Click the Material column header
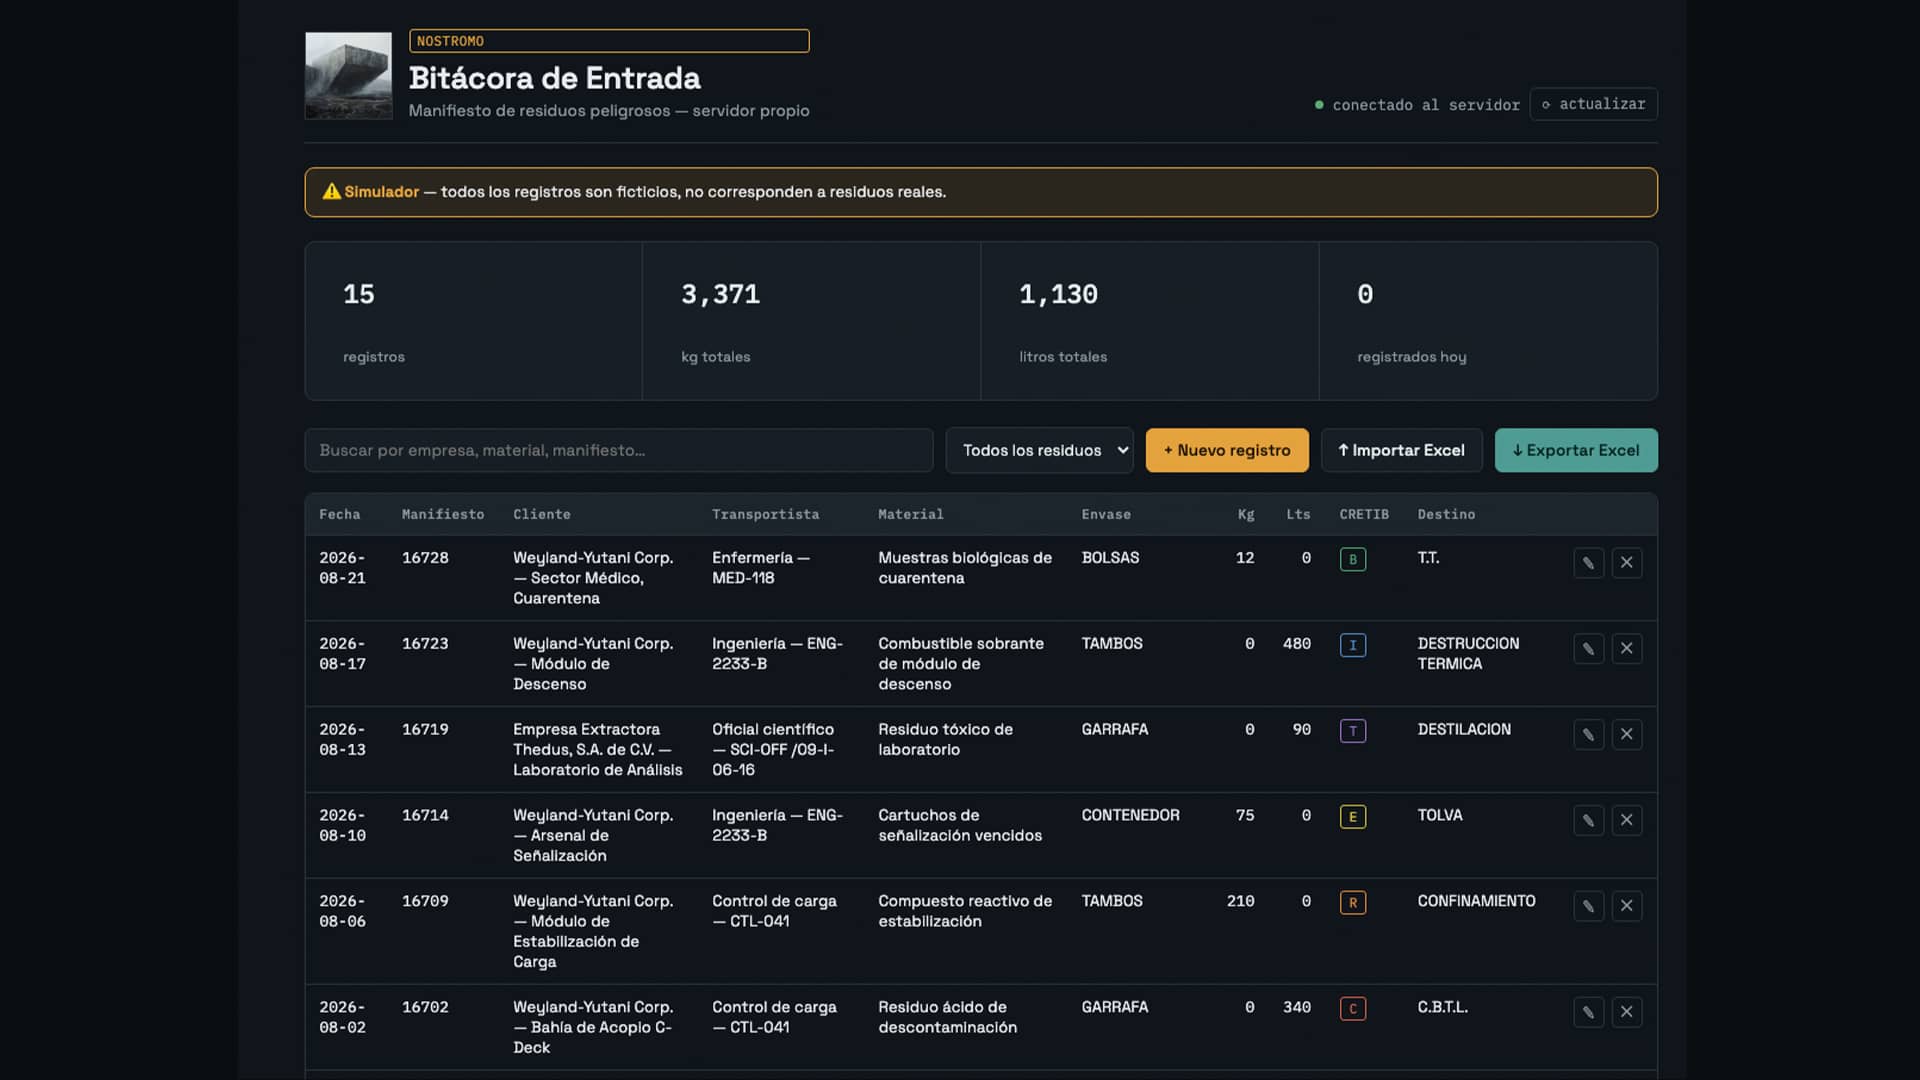 (911, 515)
